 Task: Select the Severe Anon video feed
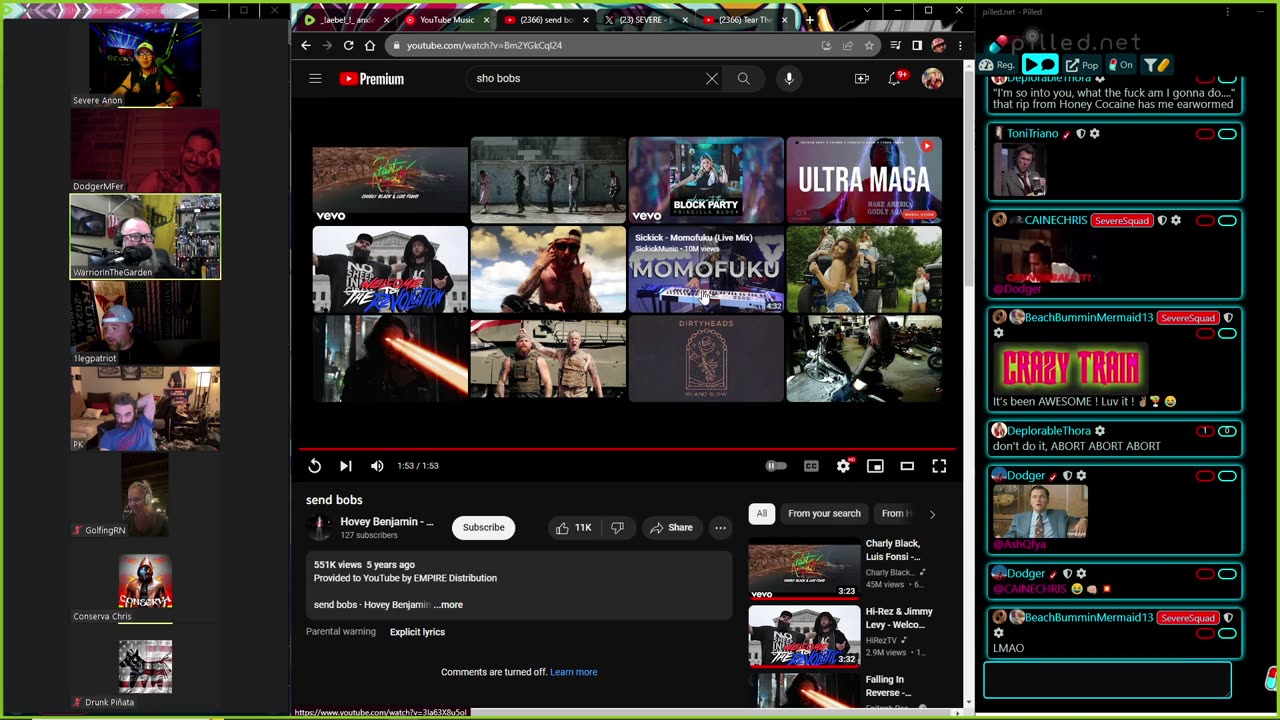pos(145,63)
